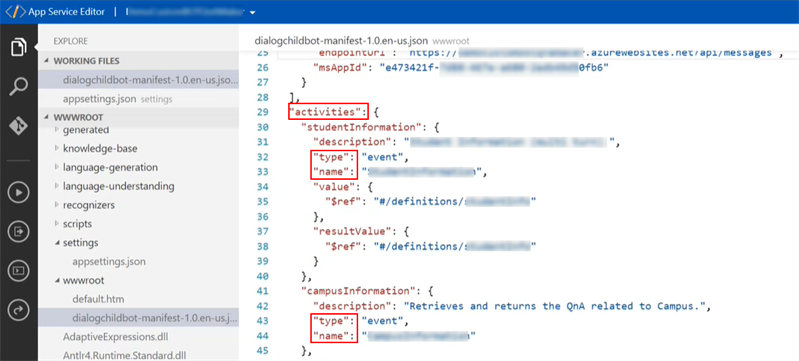Click line number 40 in gutter

(262, 276)
